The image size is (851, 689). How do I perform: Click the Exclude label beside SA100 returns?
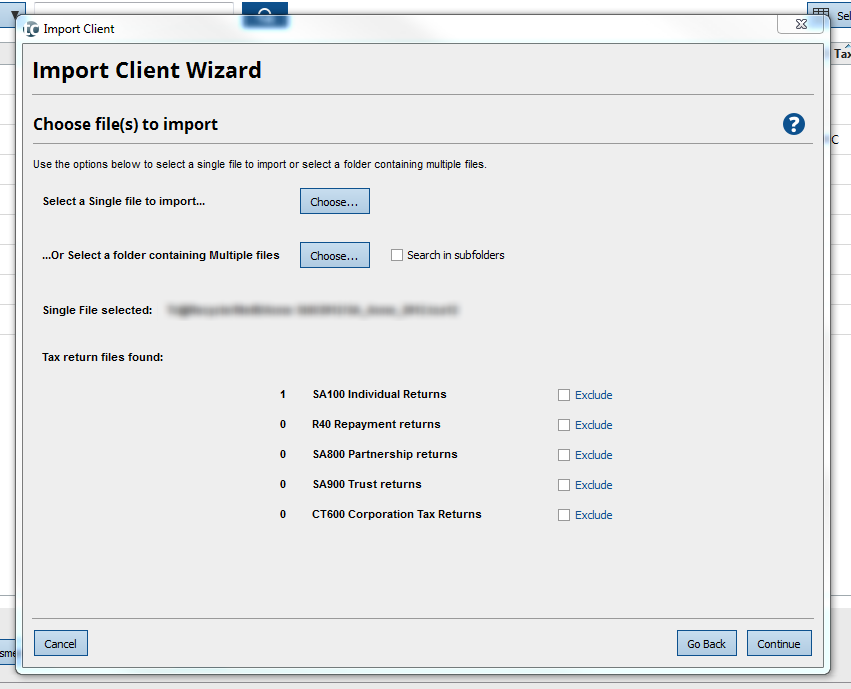pyautogui.click(x=593, y=395)
